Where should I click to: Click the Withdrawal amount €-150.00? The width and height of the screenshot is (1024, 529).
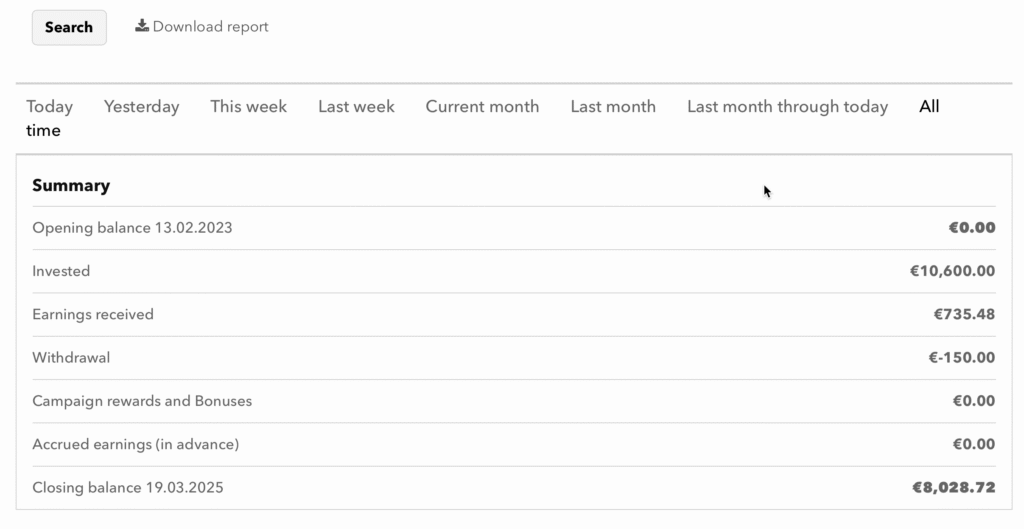point(961,358)
